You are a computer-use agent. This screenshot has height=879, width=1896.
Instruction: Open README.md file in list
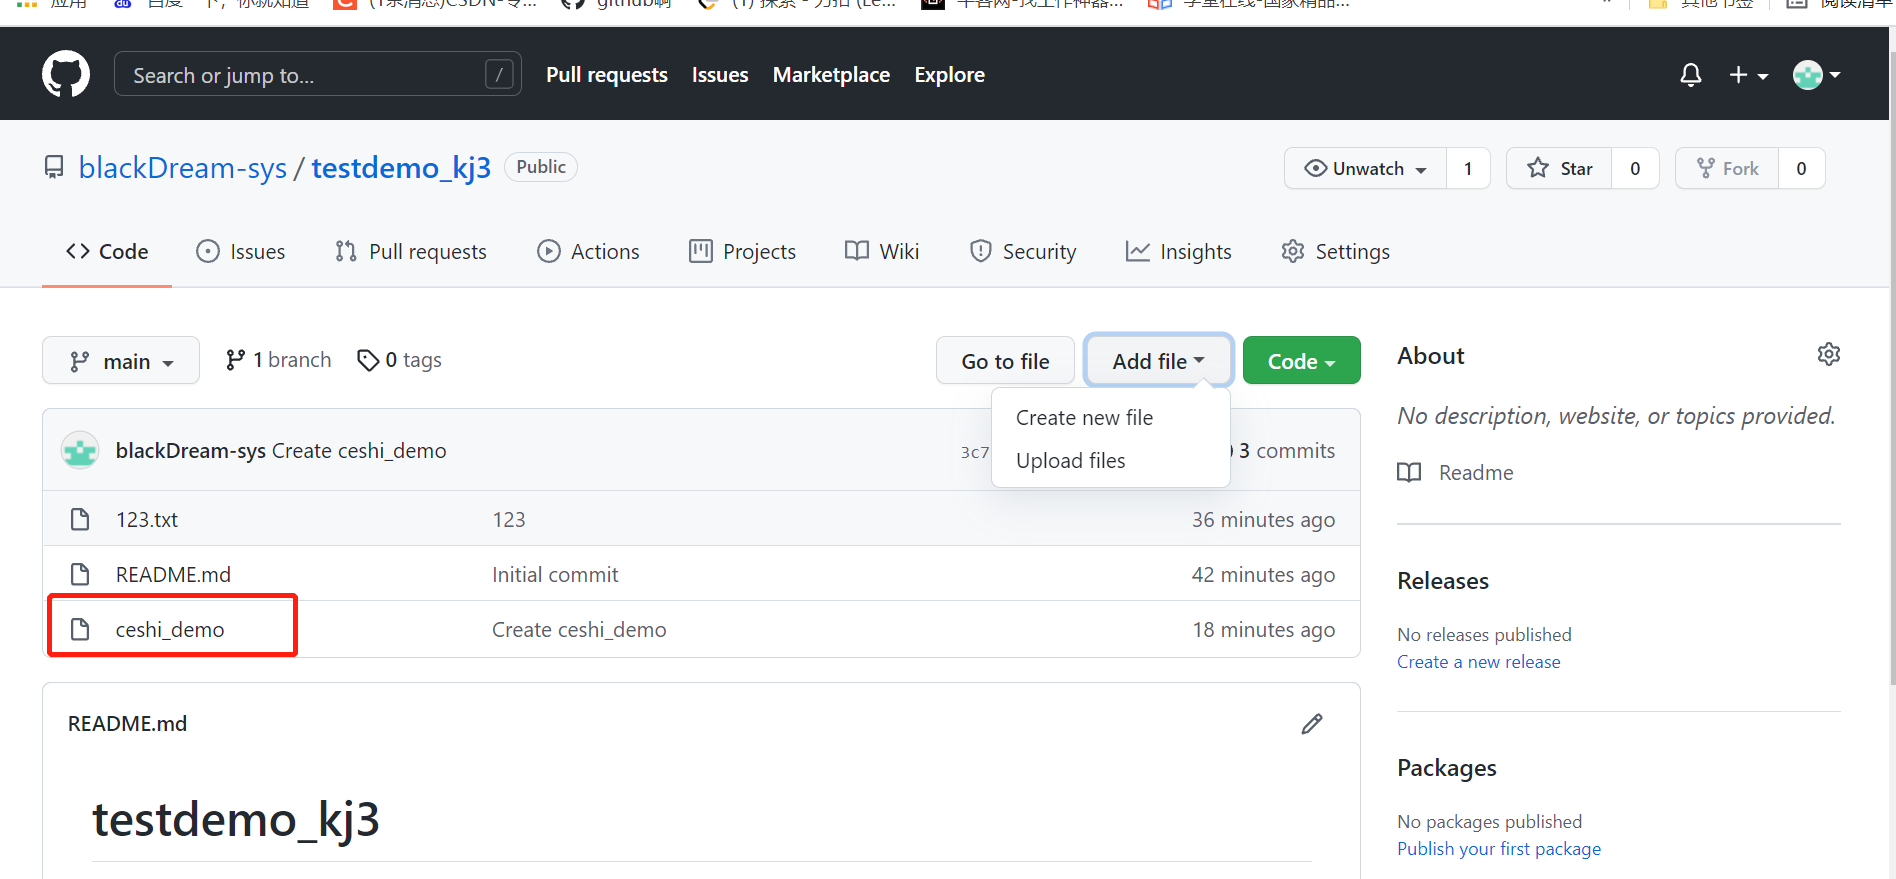173,575
